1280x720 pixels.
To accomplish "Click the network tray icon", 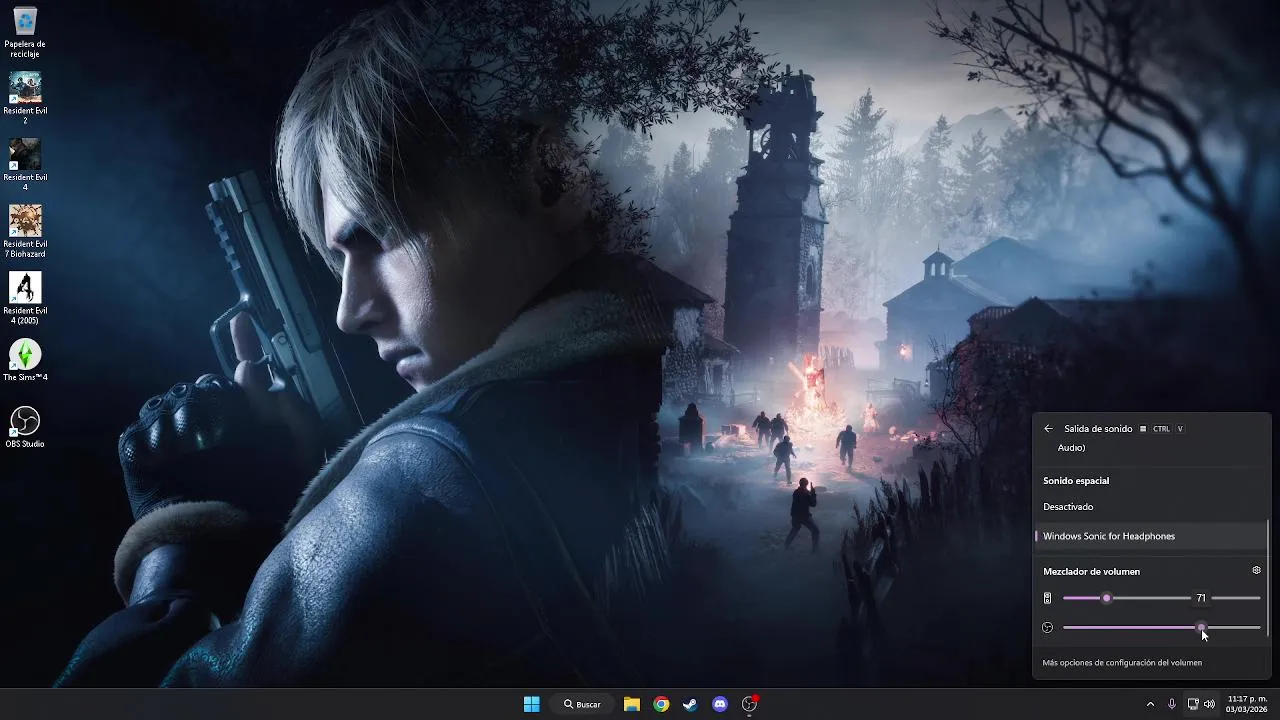I will [x=1193, y=704].
